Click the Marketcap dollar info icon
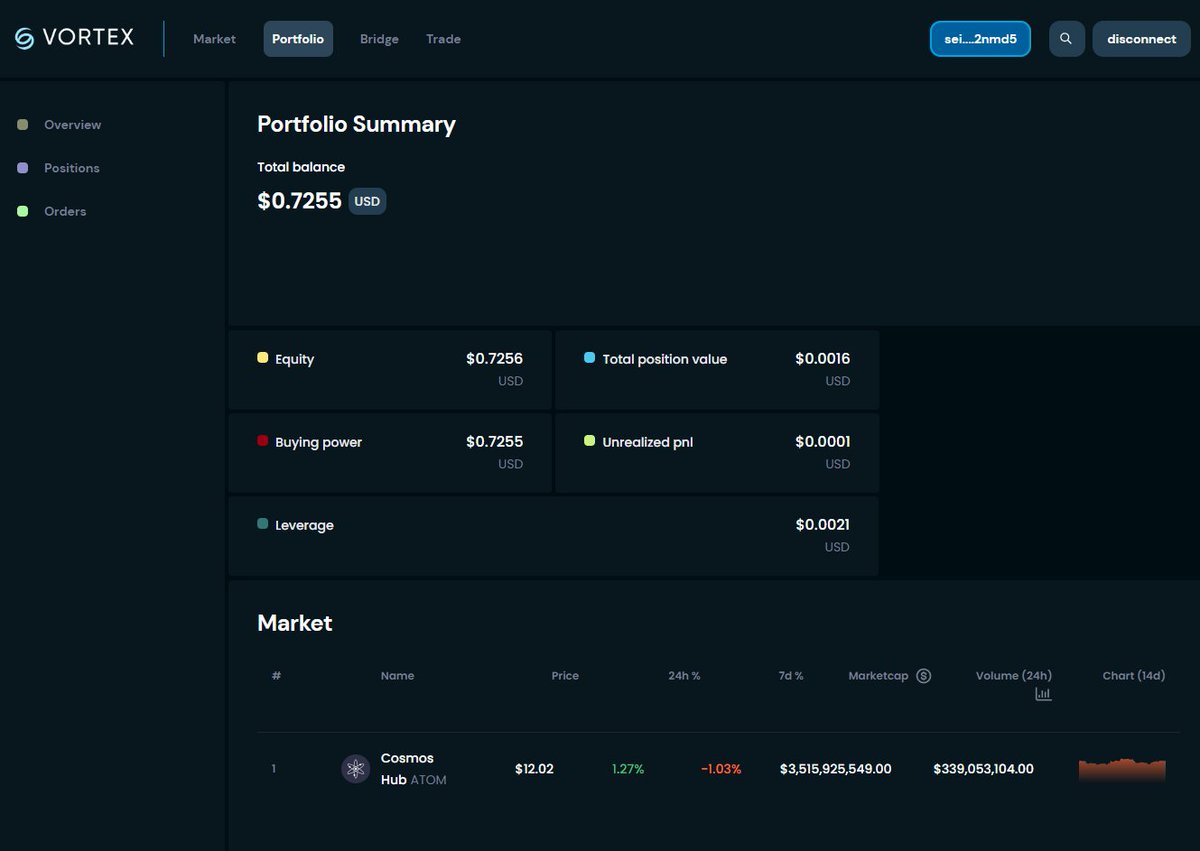Screen dimensions: 1200x851 click(924, 676)
